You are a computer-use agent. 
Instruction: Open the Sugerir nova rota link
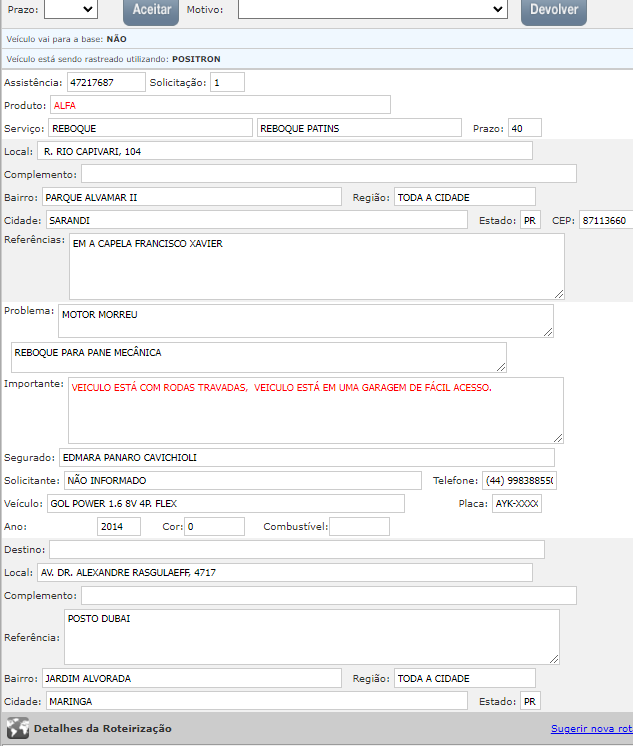tap(591, 729)
